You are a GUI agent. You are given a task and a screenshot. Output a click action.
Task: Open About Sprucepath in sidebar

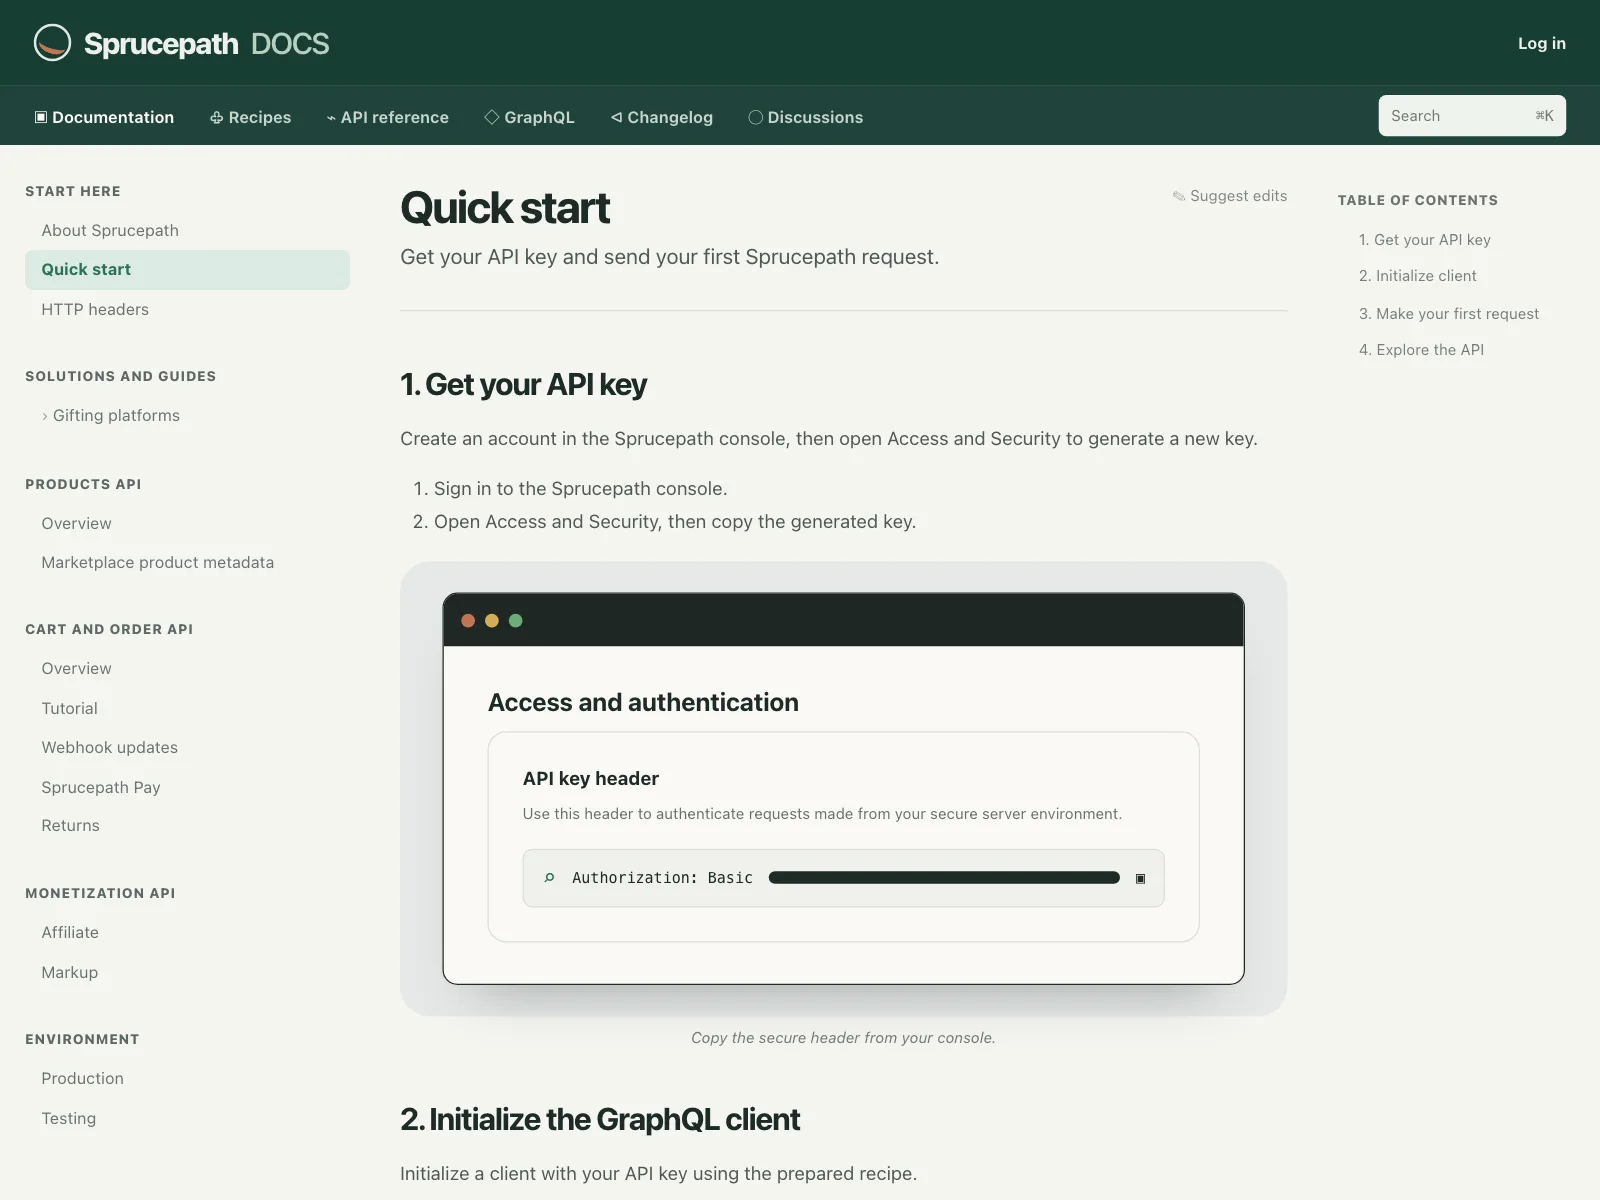(110, 230)
